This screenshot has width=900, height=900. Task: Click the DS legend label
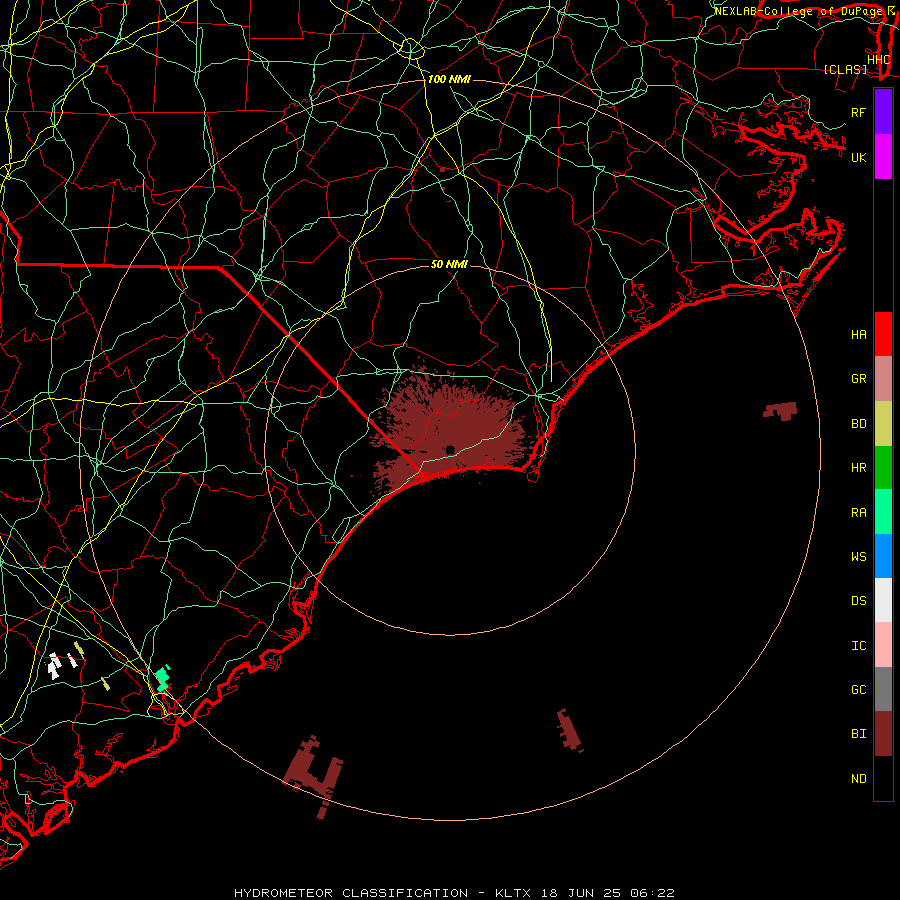coord(858,601)
